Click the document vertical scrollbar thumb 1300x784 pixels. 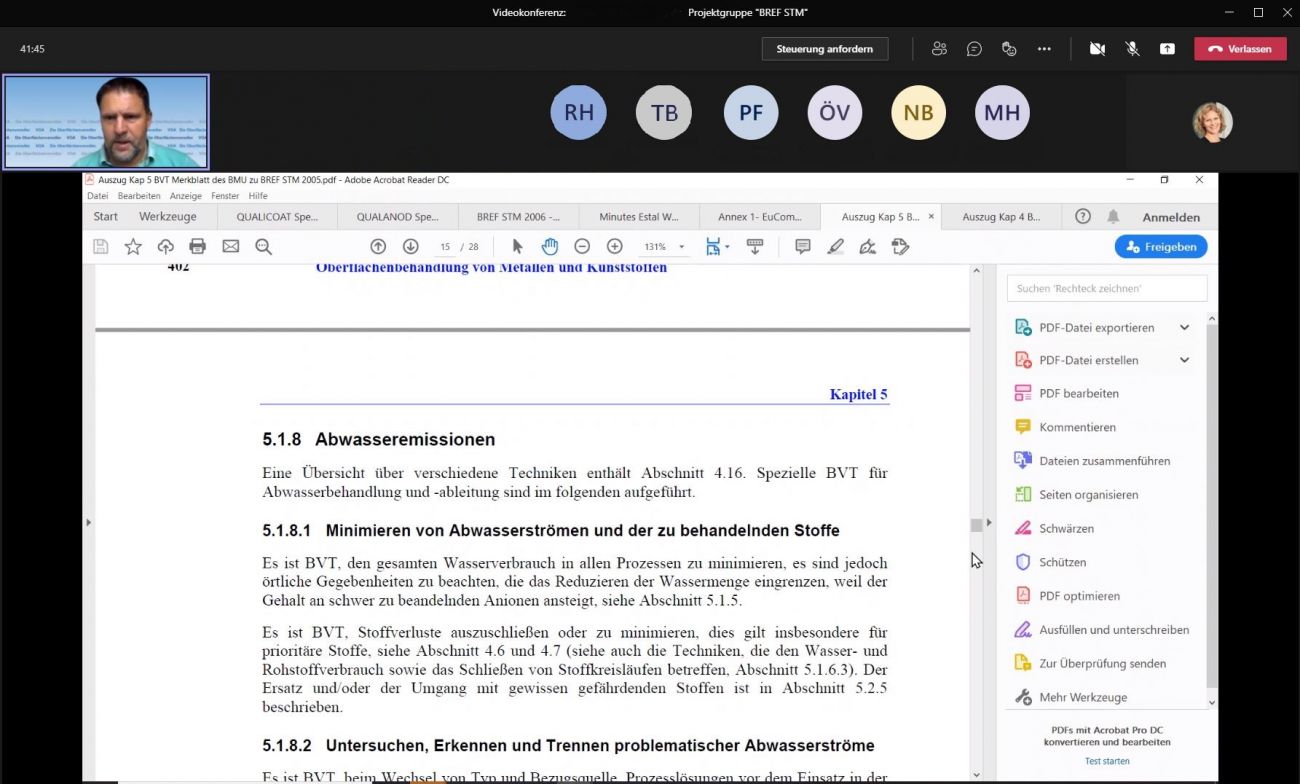coord(977,525)
